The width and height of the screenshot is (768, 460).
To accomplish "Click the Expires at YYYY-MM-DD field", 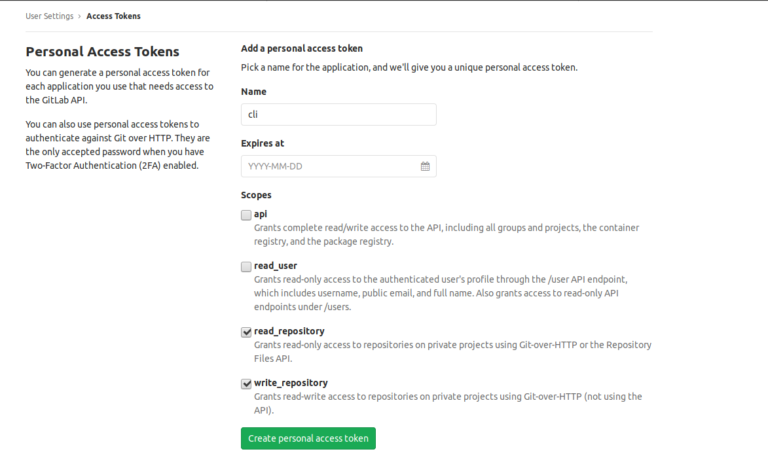I will point(328,166).
